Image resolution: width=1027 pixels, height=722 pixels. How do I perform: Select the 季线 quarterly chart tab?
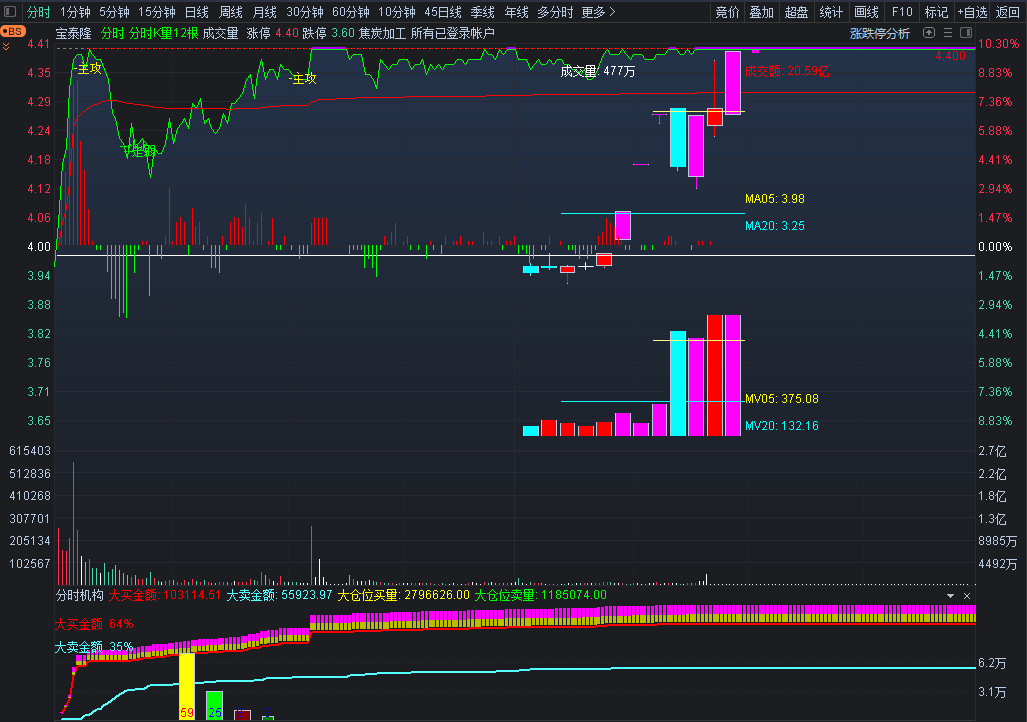click(482, 12)
